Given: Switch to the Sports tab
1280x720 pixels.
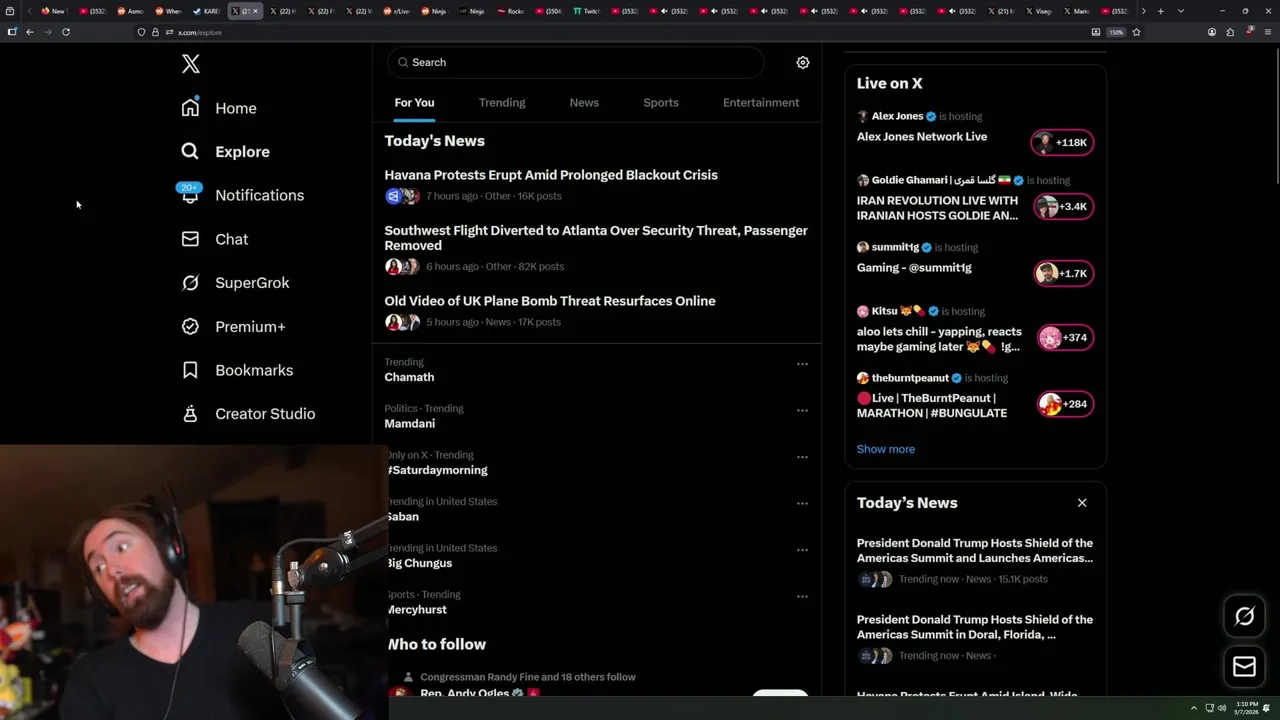Looking at the screenshot, I should [x=661, y=103].
